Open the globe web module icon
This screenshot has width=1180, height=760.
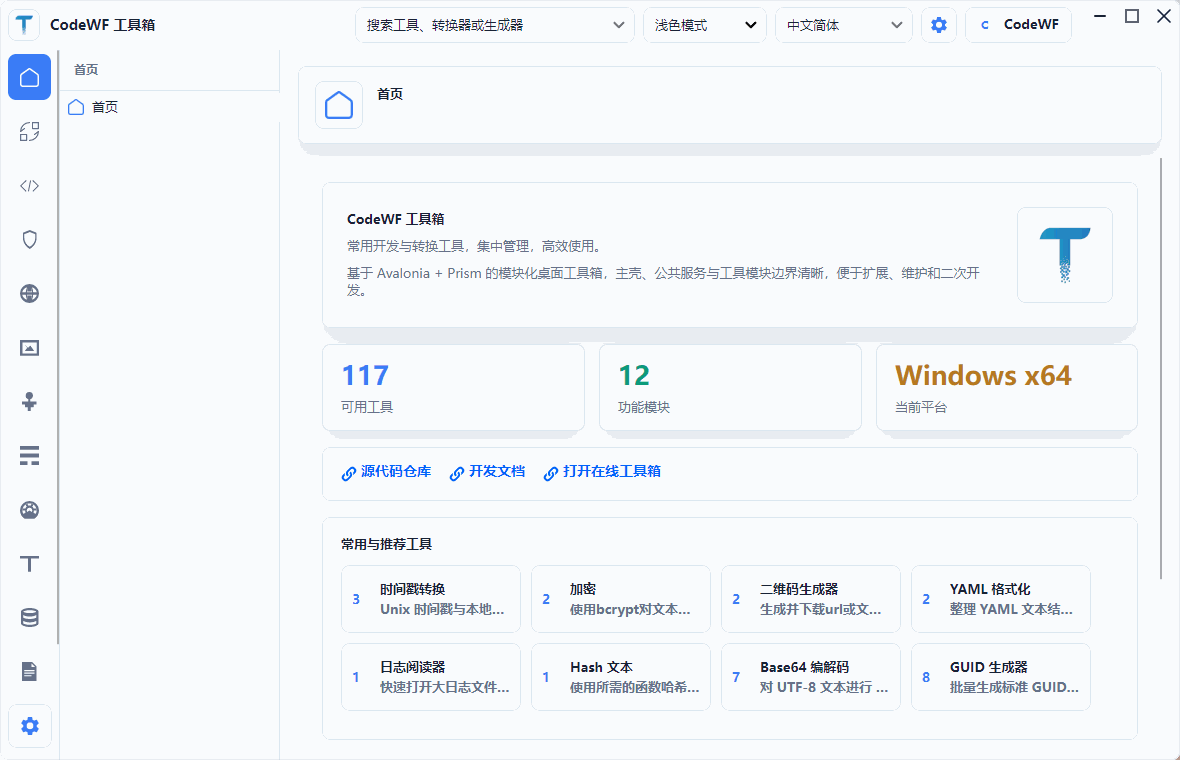[29, 293]
